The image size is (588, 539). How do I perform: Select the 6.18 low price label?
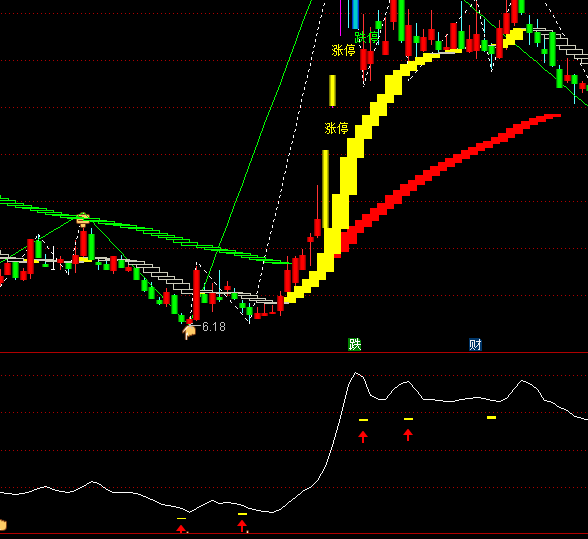point(214,327)
